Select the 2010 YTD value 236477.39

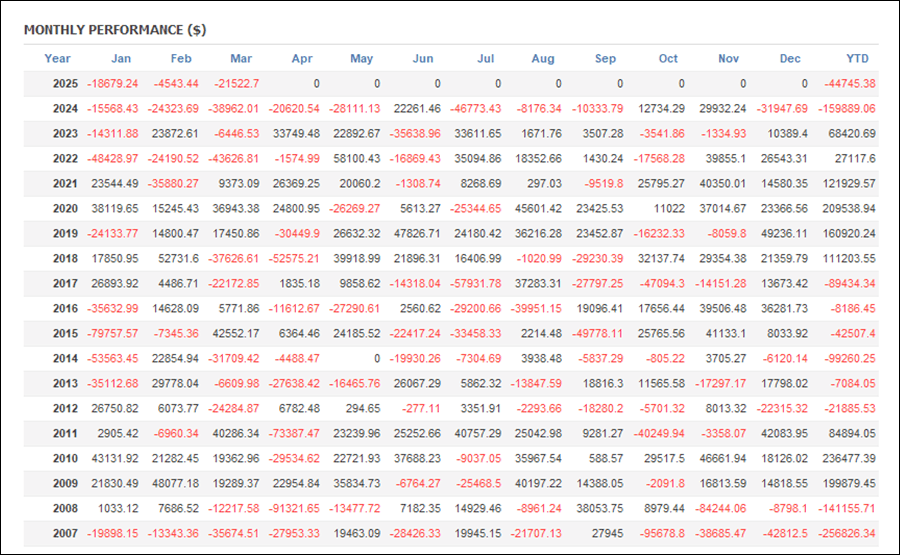click(x=849, y=459)
